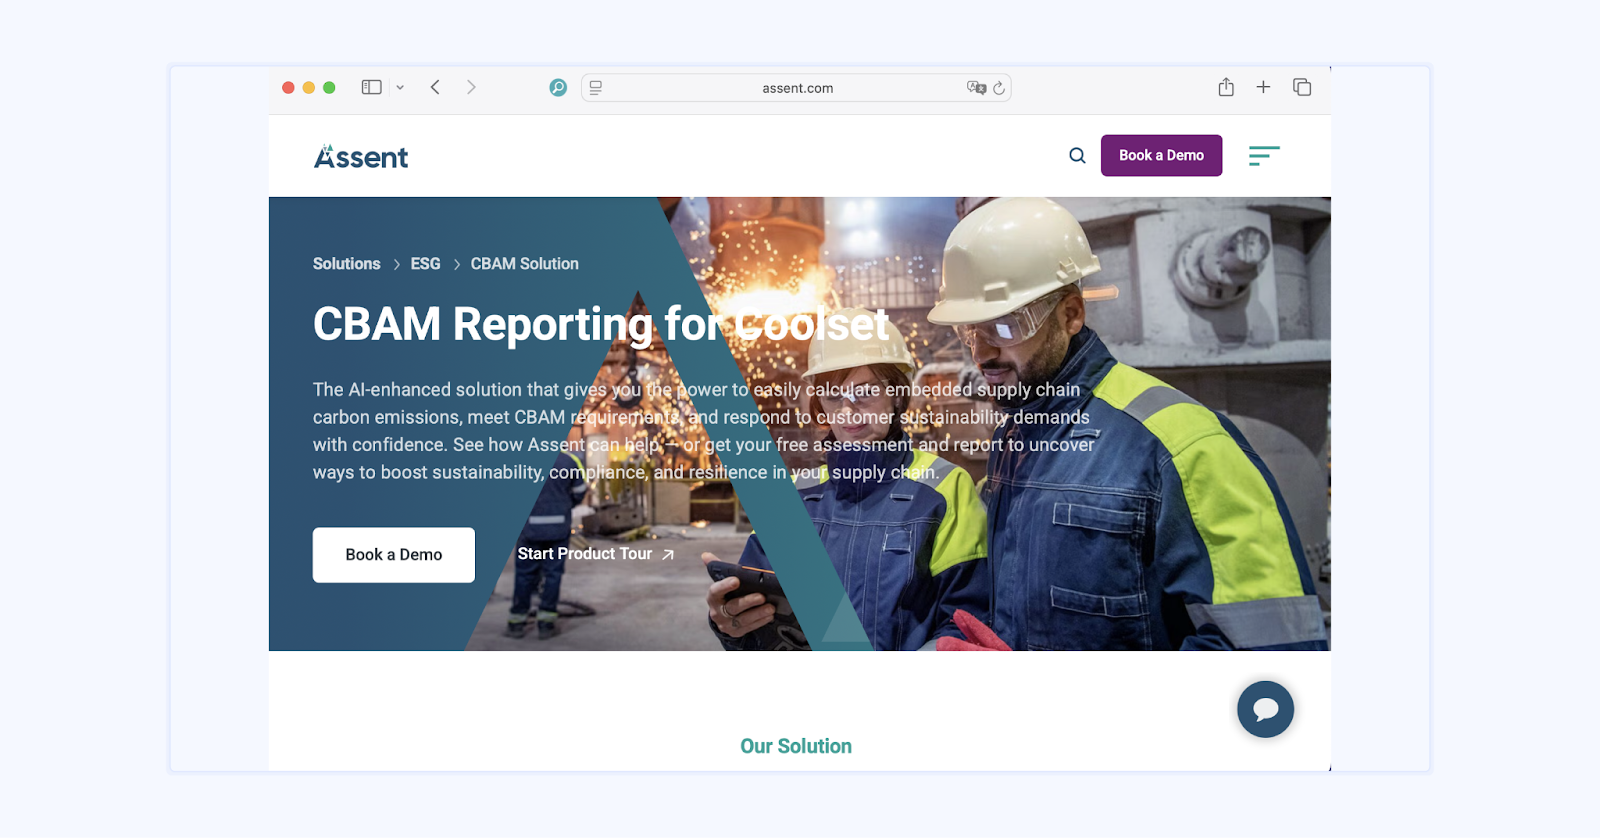Open the translate icon in address bar
Image resolution: width=1600 pixels, height=838 pixels.
(x=976, y=87)
